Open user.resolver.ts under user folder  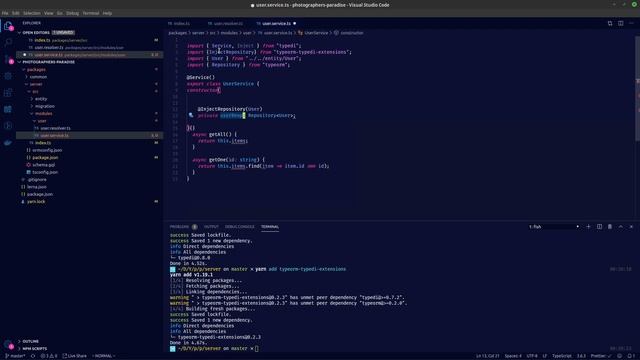coord(55,128)
